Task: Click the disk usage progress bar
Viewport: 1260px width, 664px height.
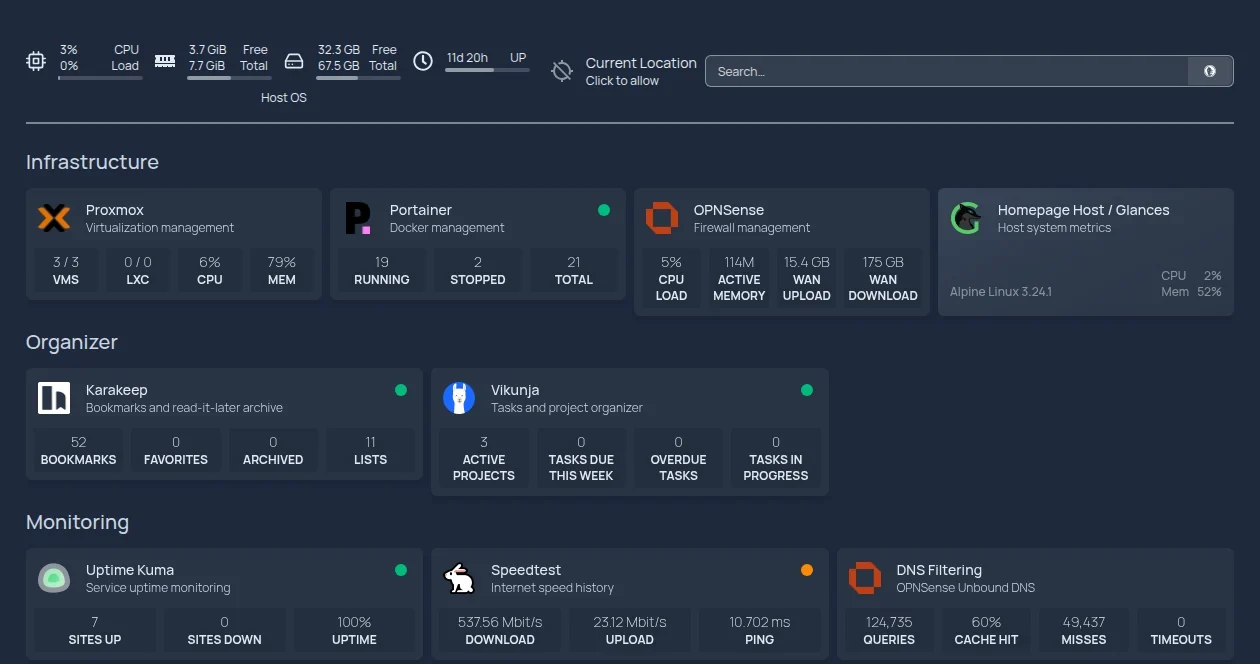Action: pyautogui.click(x=358, y=78)
